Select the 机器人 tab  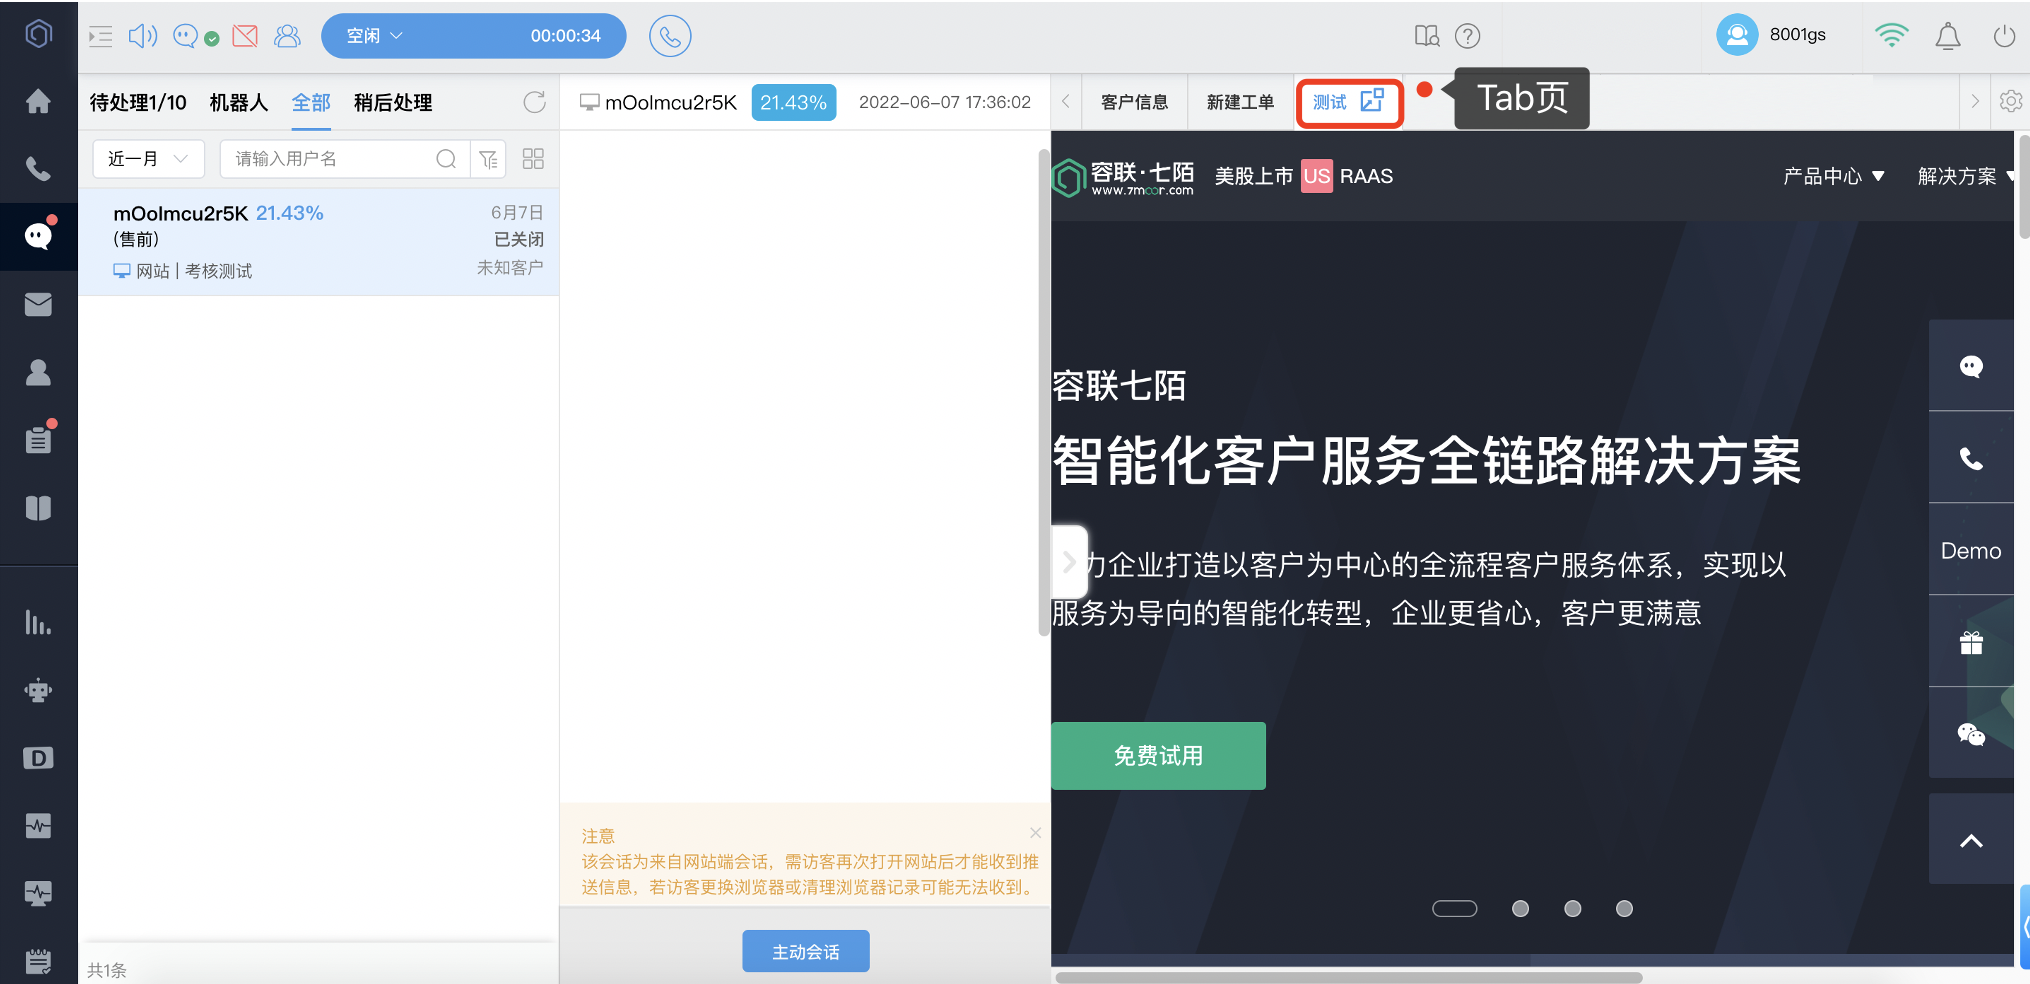coord(239,102)
